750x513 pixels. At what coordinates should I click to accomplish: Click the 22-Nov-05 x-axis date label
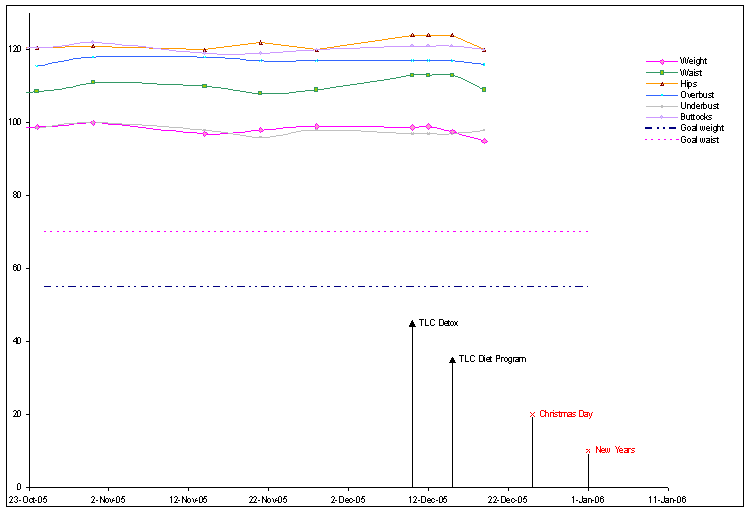tap(268, 500)
